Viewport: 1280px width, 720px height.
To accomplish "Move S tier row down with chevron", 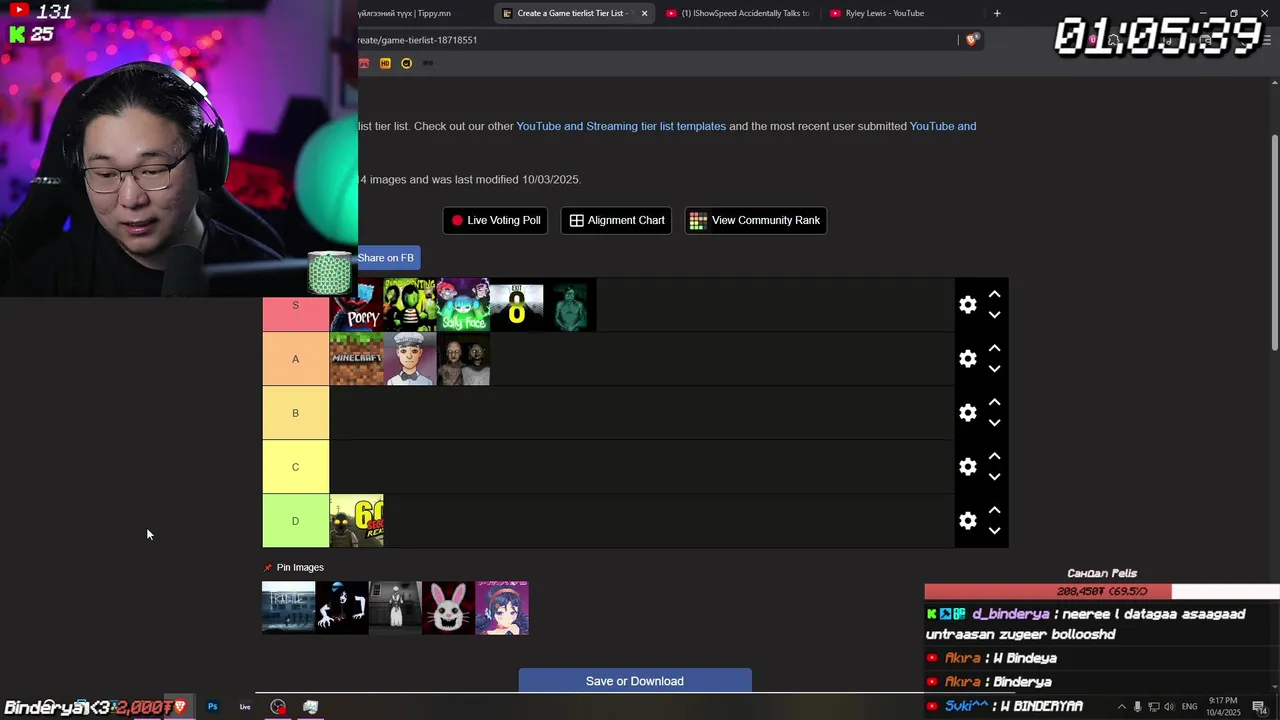I will 994,315.
